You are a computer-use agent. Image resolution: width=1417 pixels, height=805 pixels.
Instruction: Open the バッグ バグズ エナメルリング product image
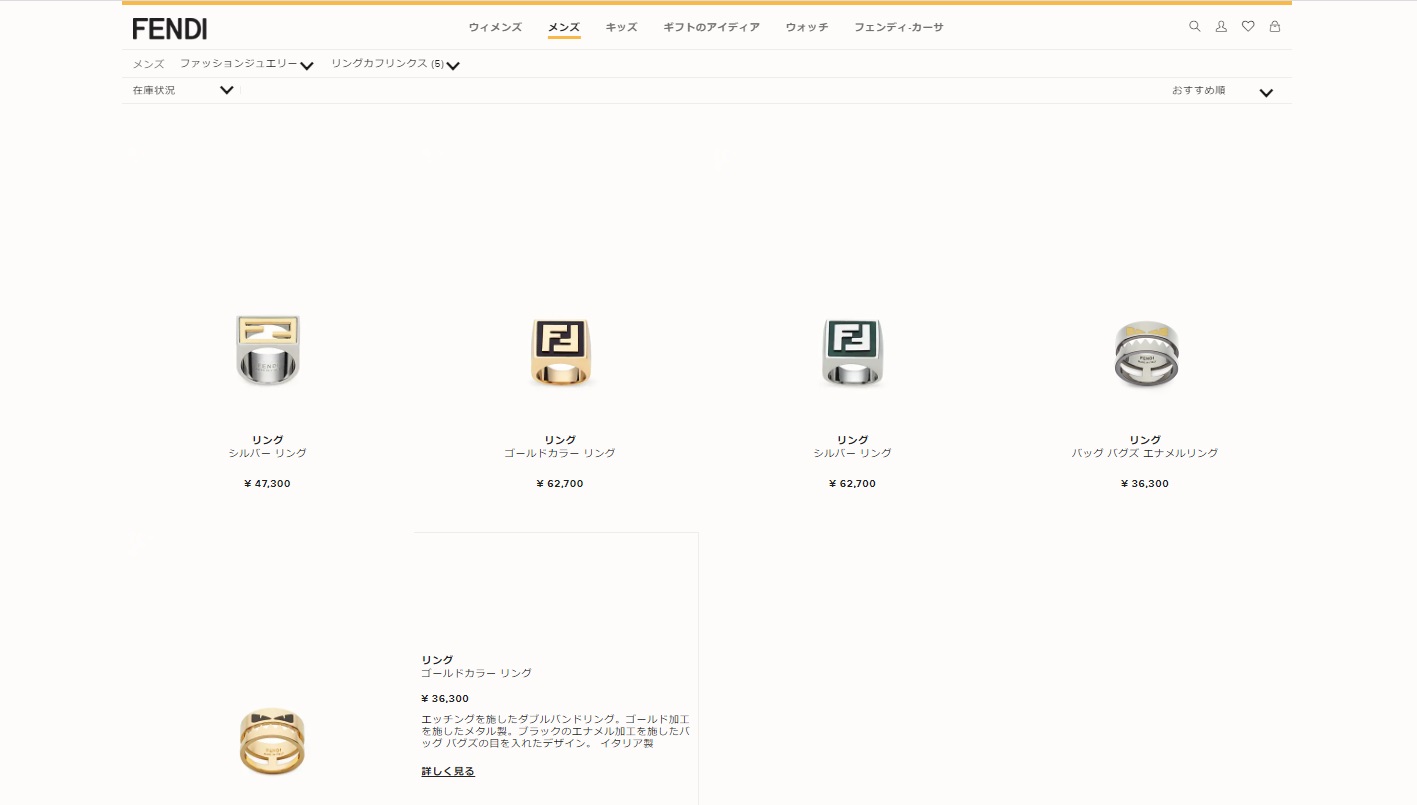click(x=1145, y=355)
